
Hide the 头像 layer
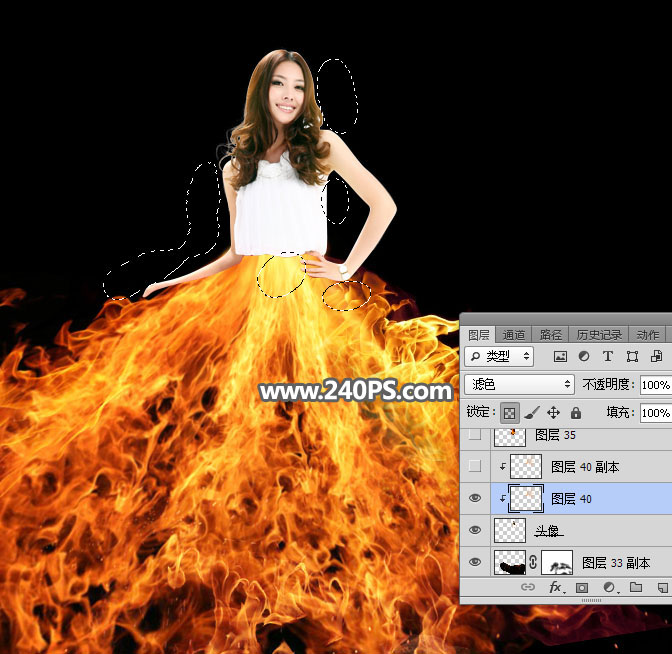475,530
